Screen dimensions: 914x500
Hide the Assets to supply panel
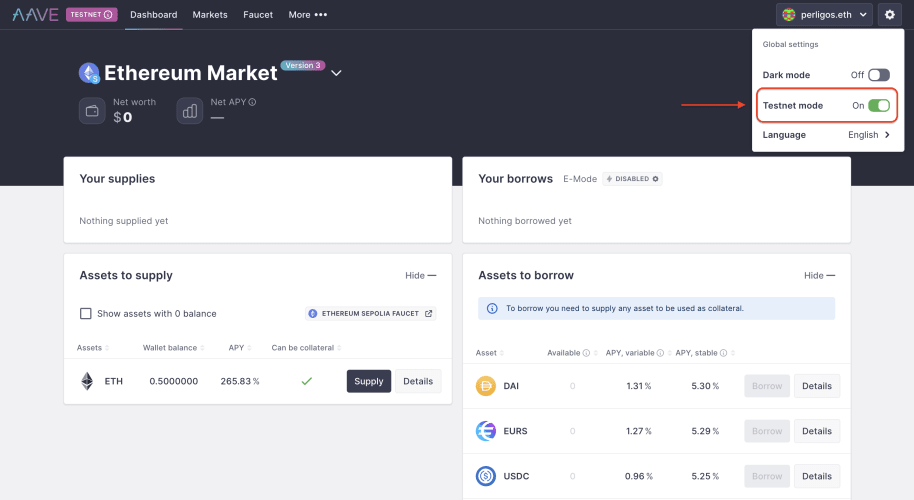tap(420, 275)
